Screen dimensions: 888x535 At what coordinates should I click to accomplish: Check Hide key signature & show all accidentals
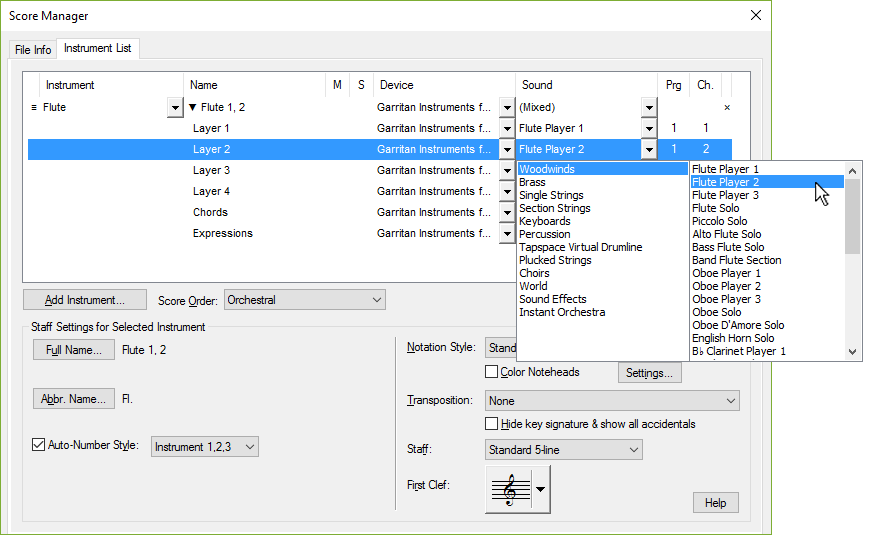click(492, 424)
